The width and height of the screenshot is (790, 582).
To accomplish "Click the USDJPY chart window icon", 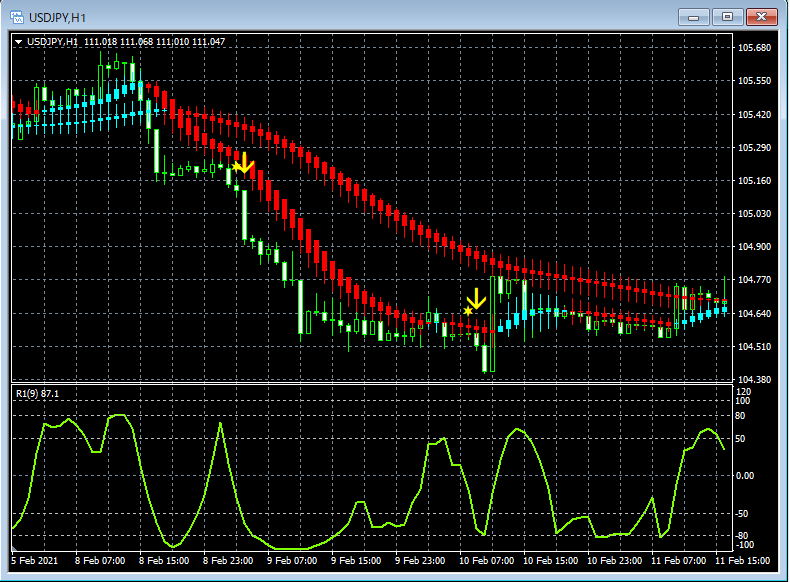I will (17, 18).
